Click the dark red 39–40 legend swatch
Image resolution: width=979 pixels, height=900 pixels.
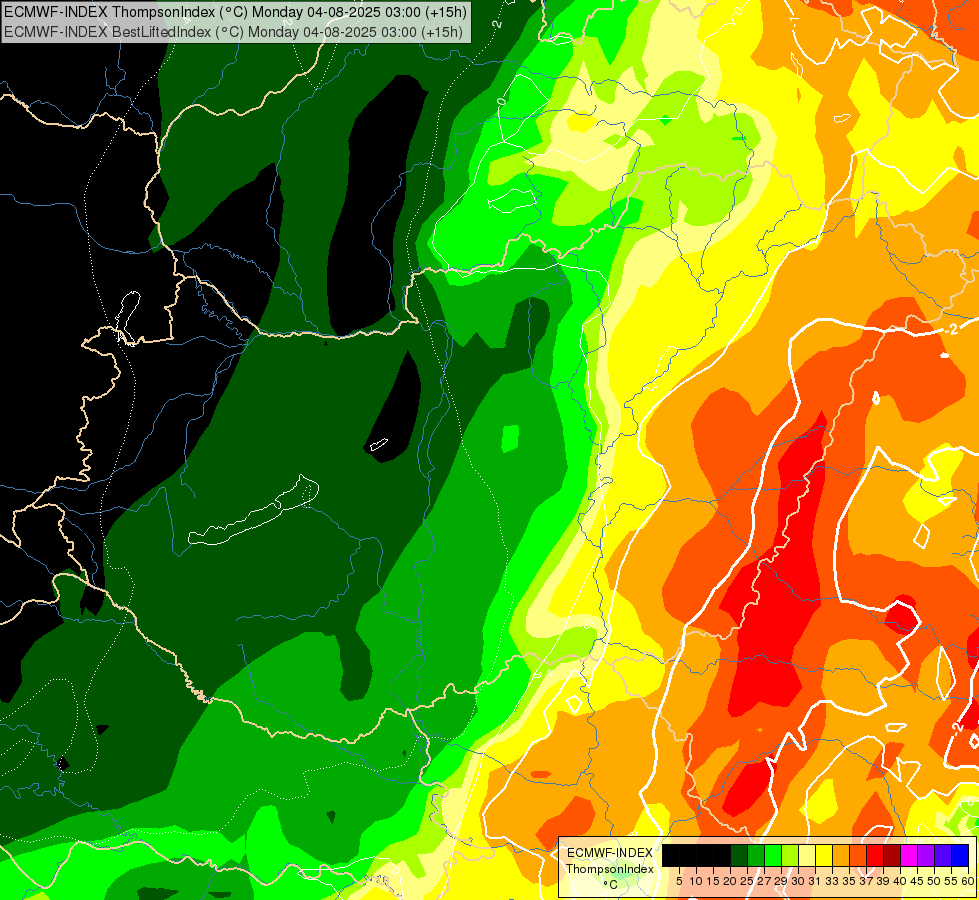[892, 855]
